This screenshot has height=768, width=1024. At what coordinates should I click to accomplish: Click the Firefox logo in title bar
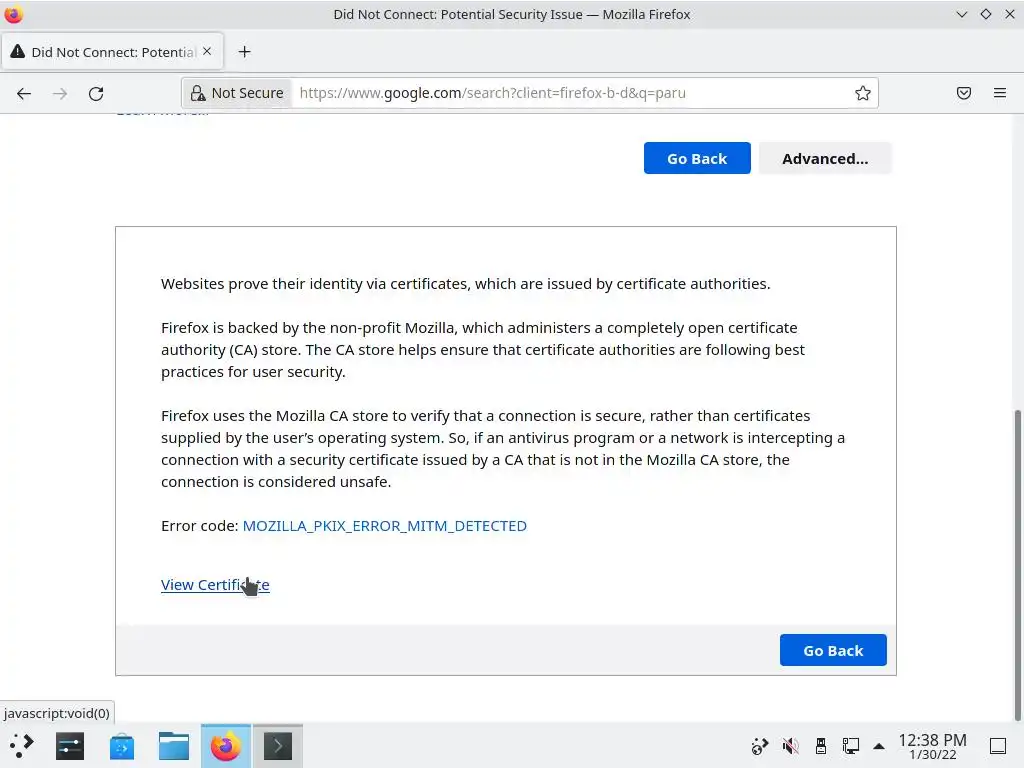click(x=13, y=14)
